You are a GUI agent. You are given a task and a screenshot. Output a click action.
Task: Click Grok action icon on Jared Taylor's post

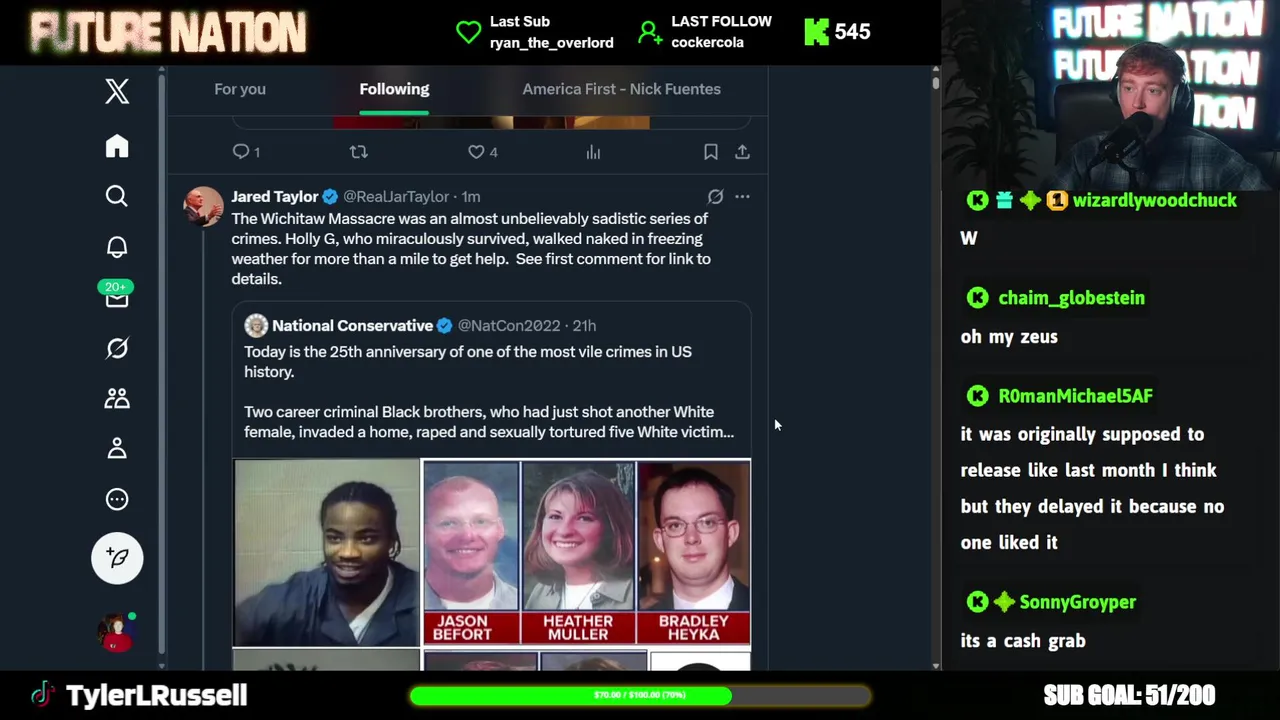(715, 197)
